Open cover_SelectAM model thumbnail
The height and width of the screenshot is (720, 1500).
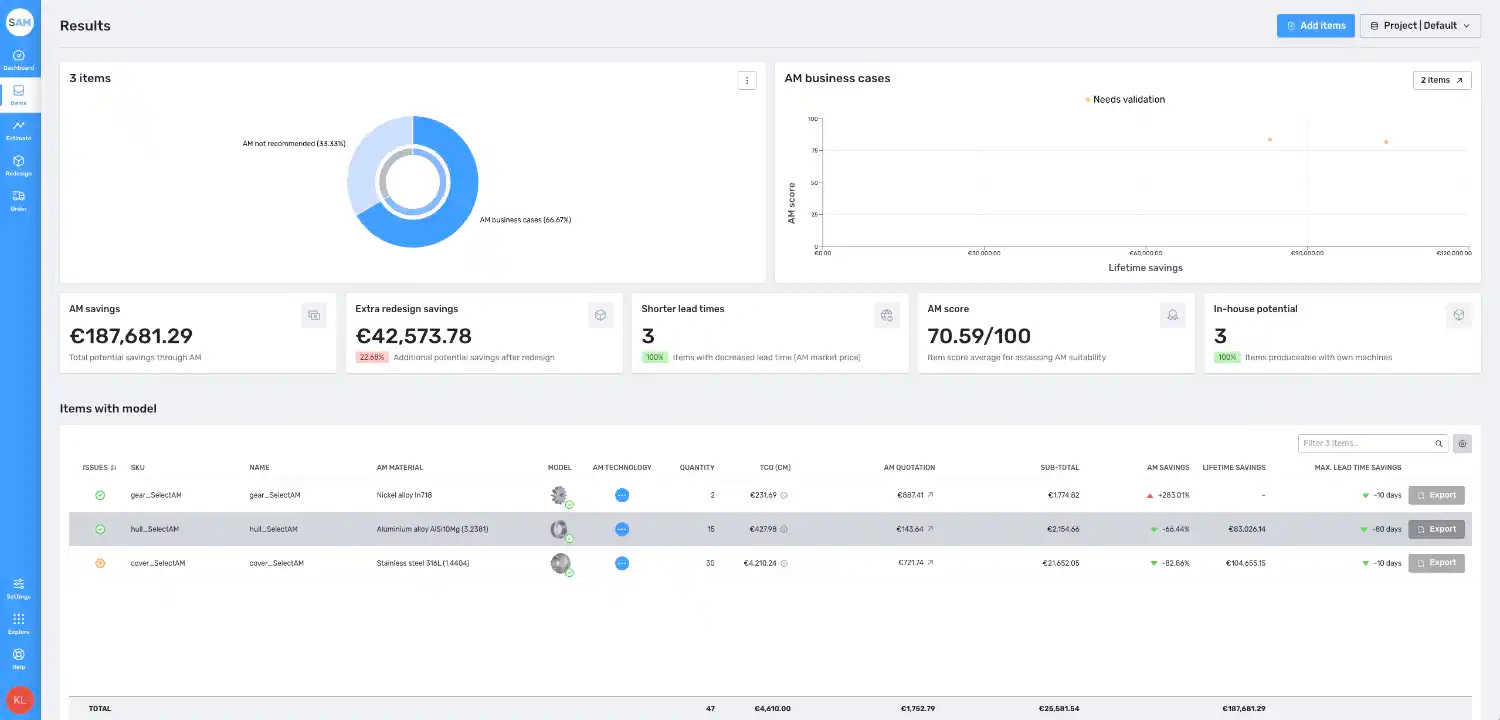560,563
